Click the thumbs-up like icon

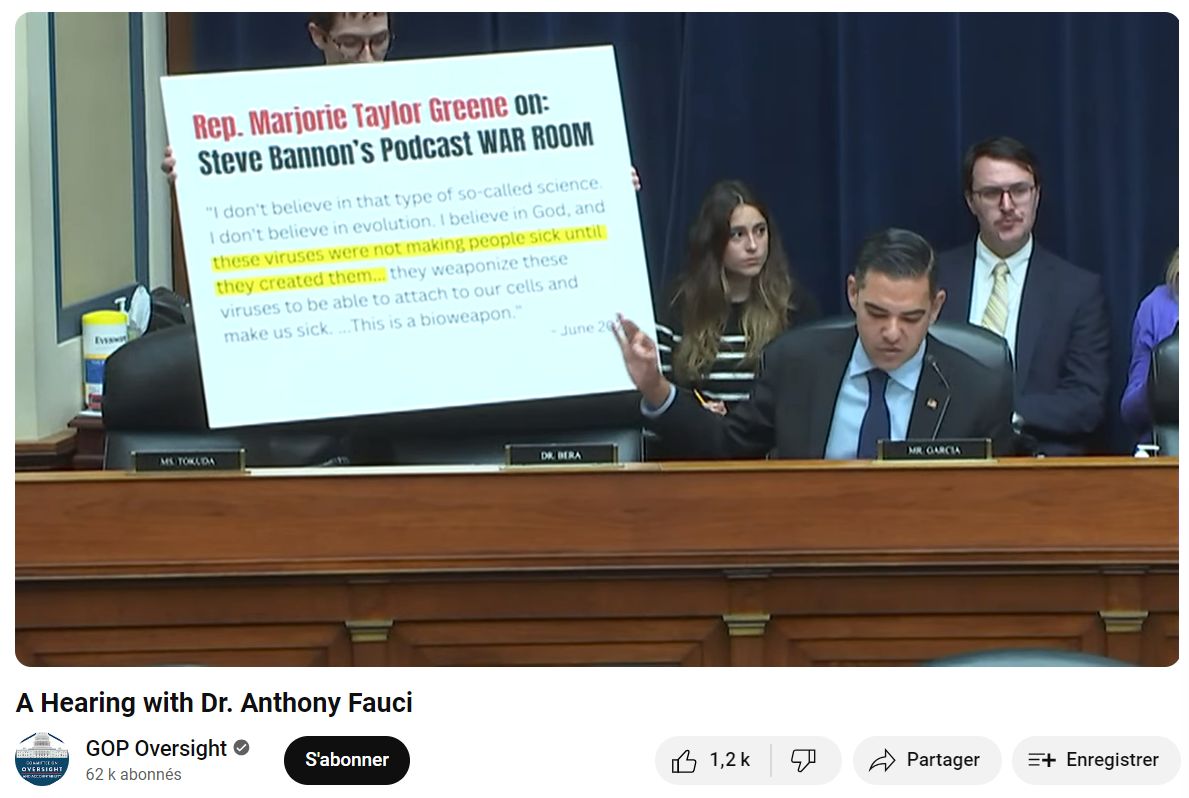pos(684,761)
